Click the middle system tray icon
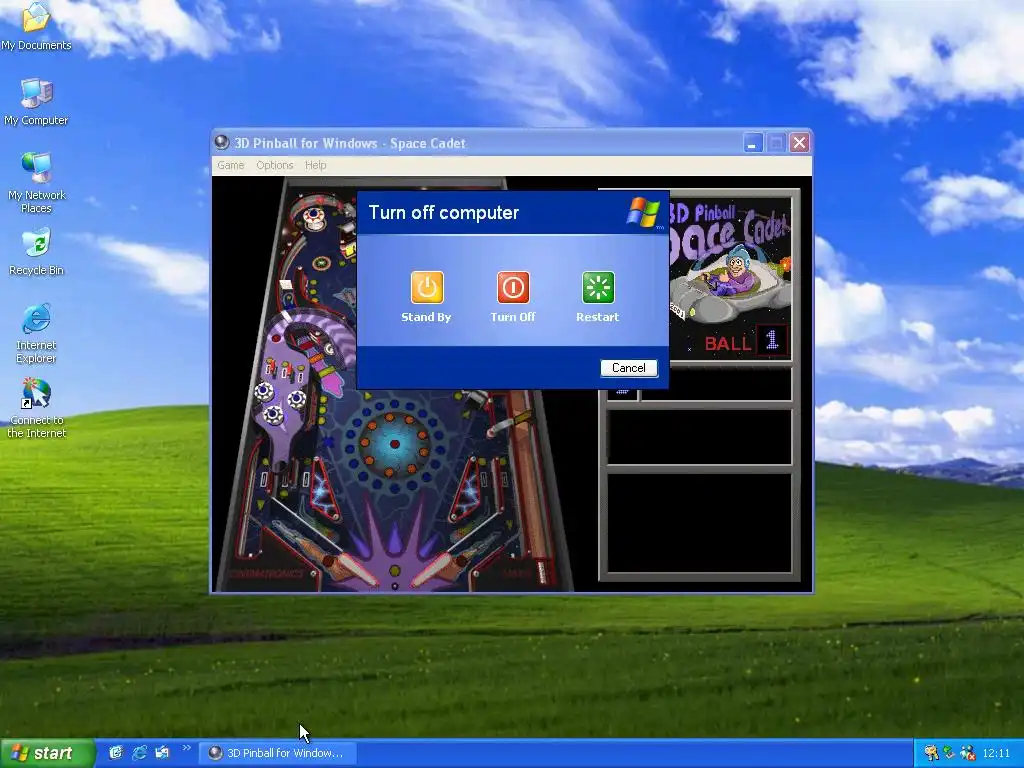This screenshot has height=768, width=1024. [x=950, y=753]
